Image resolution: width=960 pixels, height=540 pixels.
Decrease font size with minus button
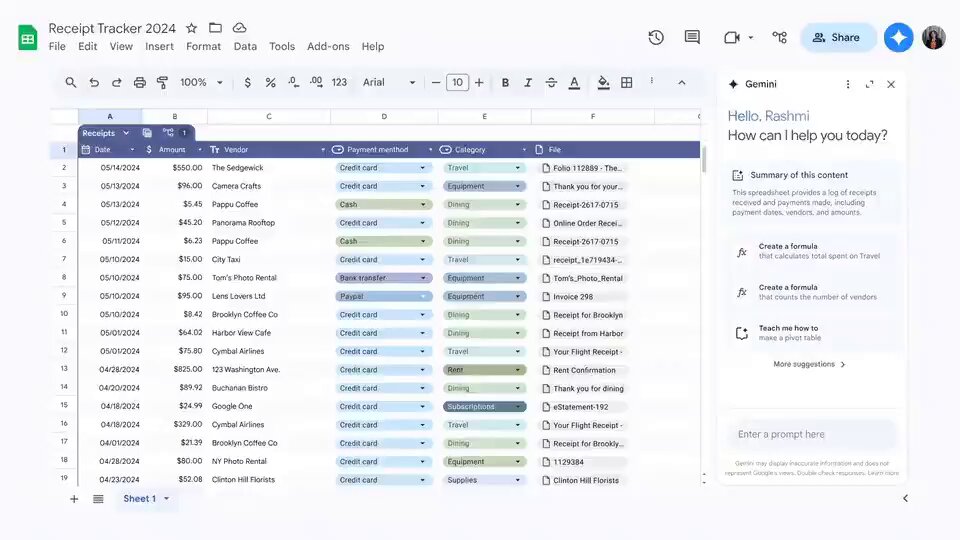[x=436, y=83]
